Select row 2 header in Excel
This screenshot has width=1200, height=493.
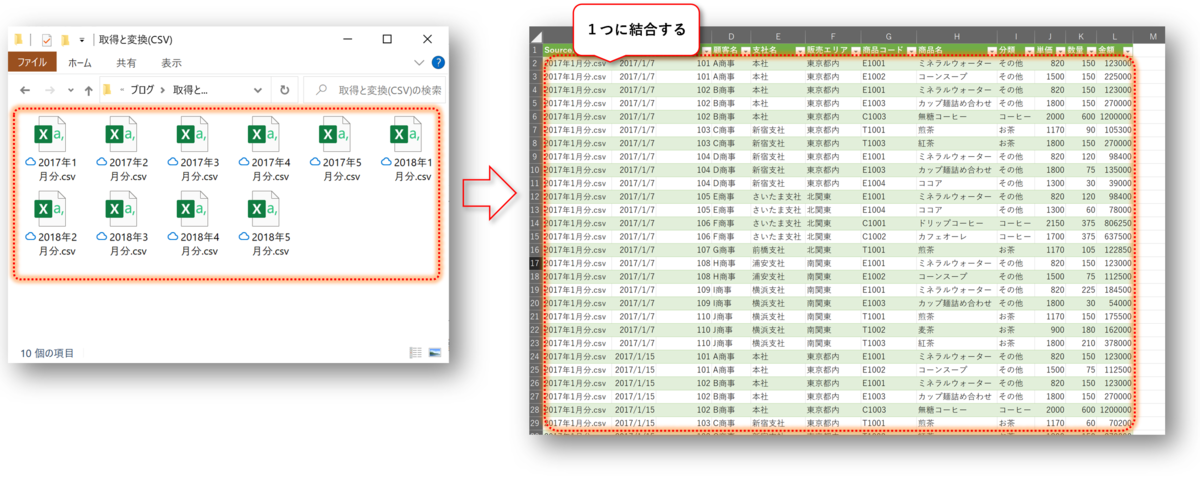click(535, 62)
